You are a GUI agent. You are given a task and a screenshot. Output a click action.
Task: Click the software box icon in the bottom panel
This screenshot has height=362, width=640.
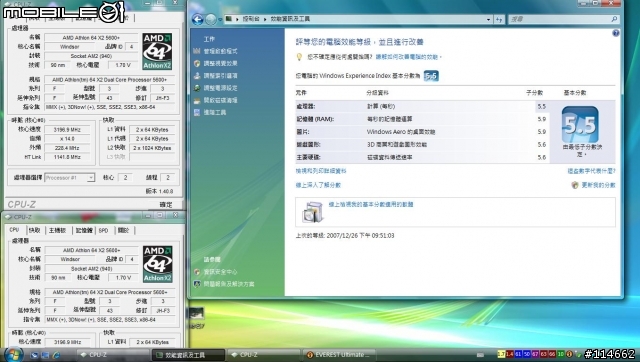click(313, 212)
